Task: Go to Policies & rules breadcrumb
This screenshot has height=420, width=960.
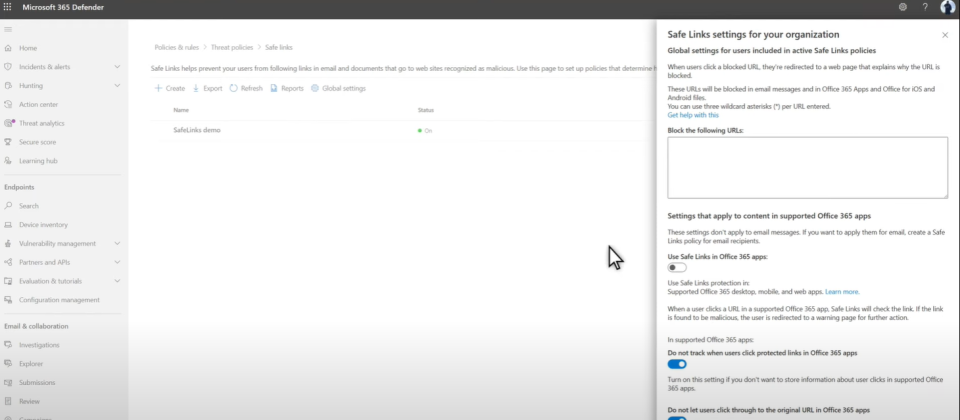Action: pyautogui.click(x=177, y=47)
